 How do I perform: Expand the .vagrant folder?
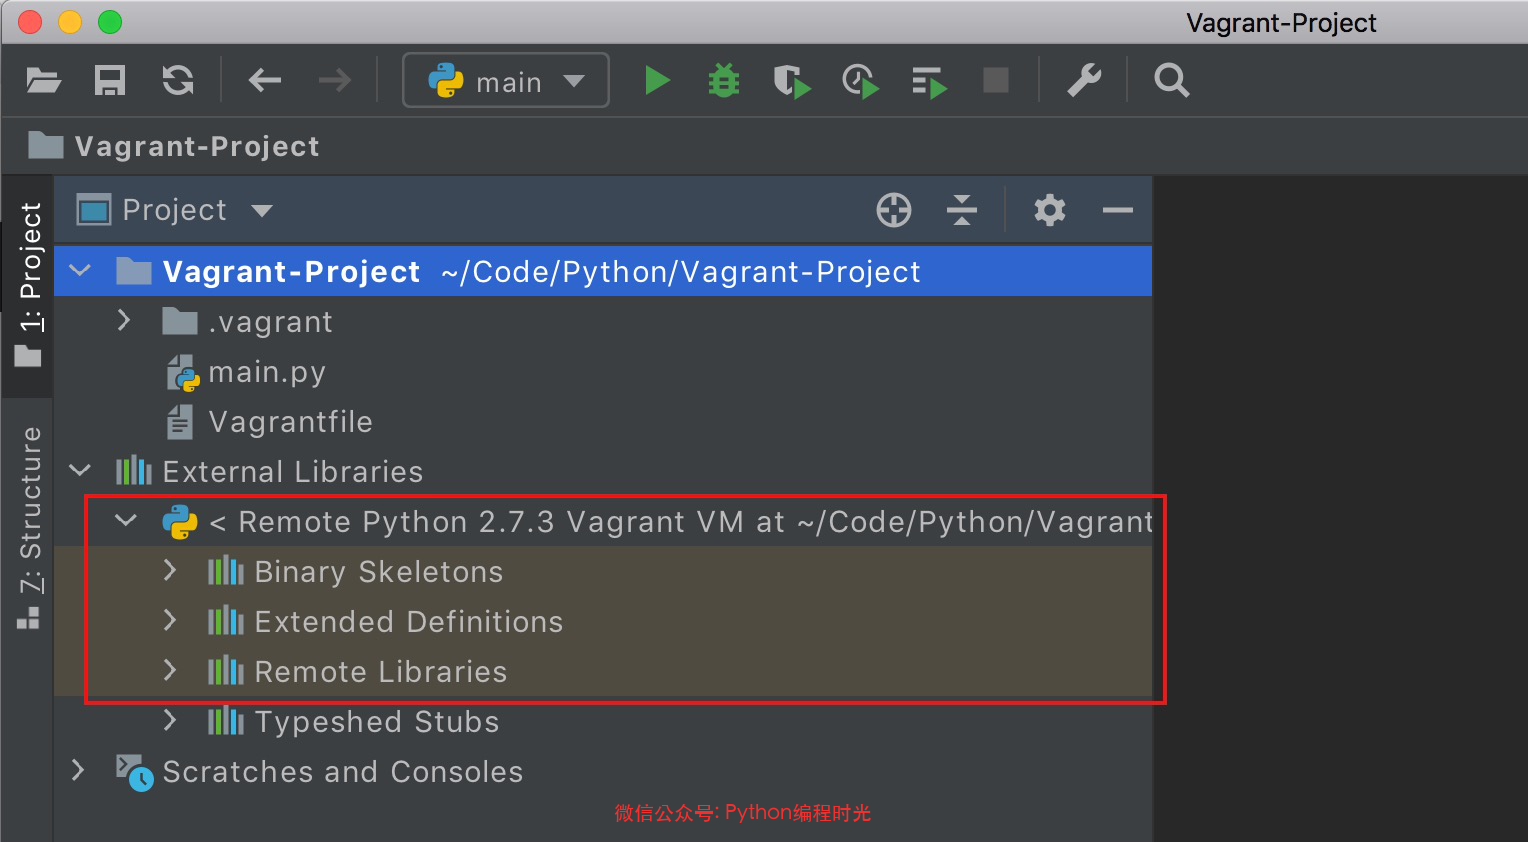point(124,321)
